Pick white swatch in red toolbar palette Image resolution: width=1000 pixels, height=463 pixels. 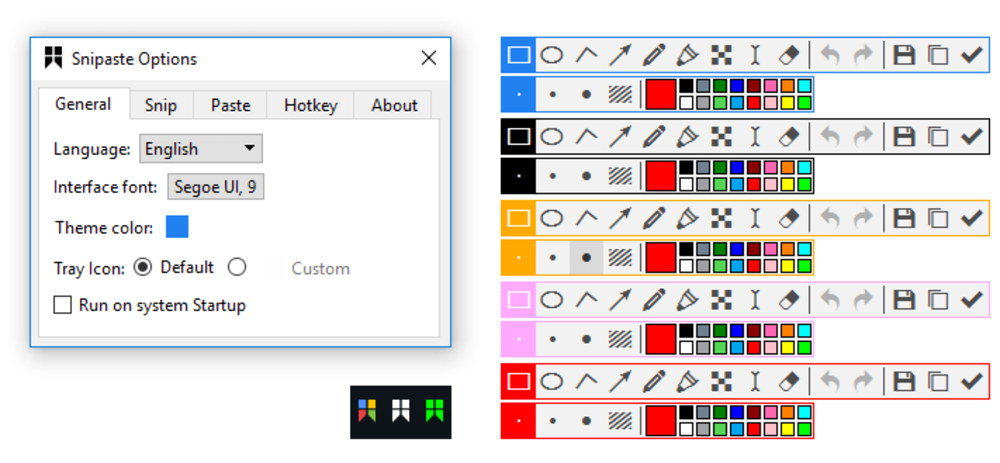click(686, 429)
